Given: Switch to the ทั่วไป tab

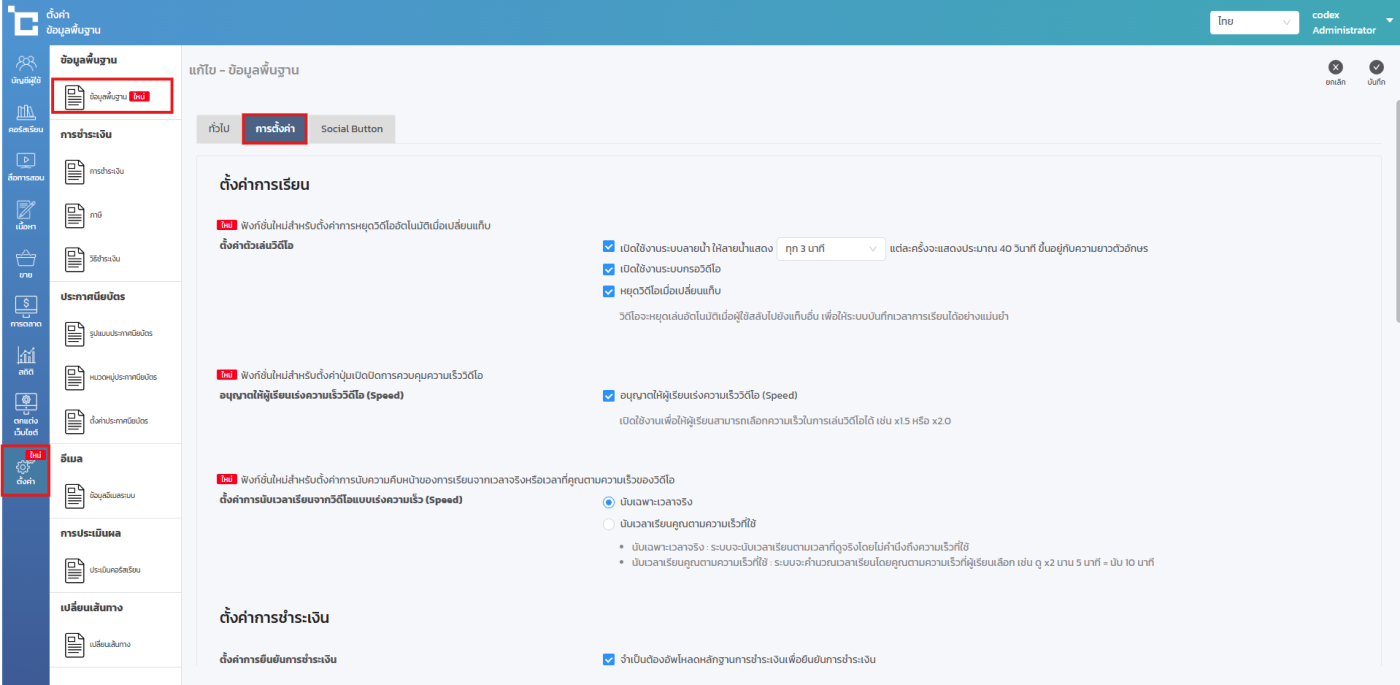Looking at the screenshot, I should pos(219,129).
